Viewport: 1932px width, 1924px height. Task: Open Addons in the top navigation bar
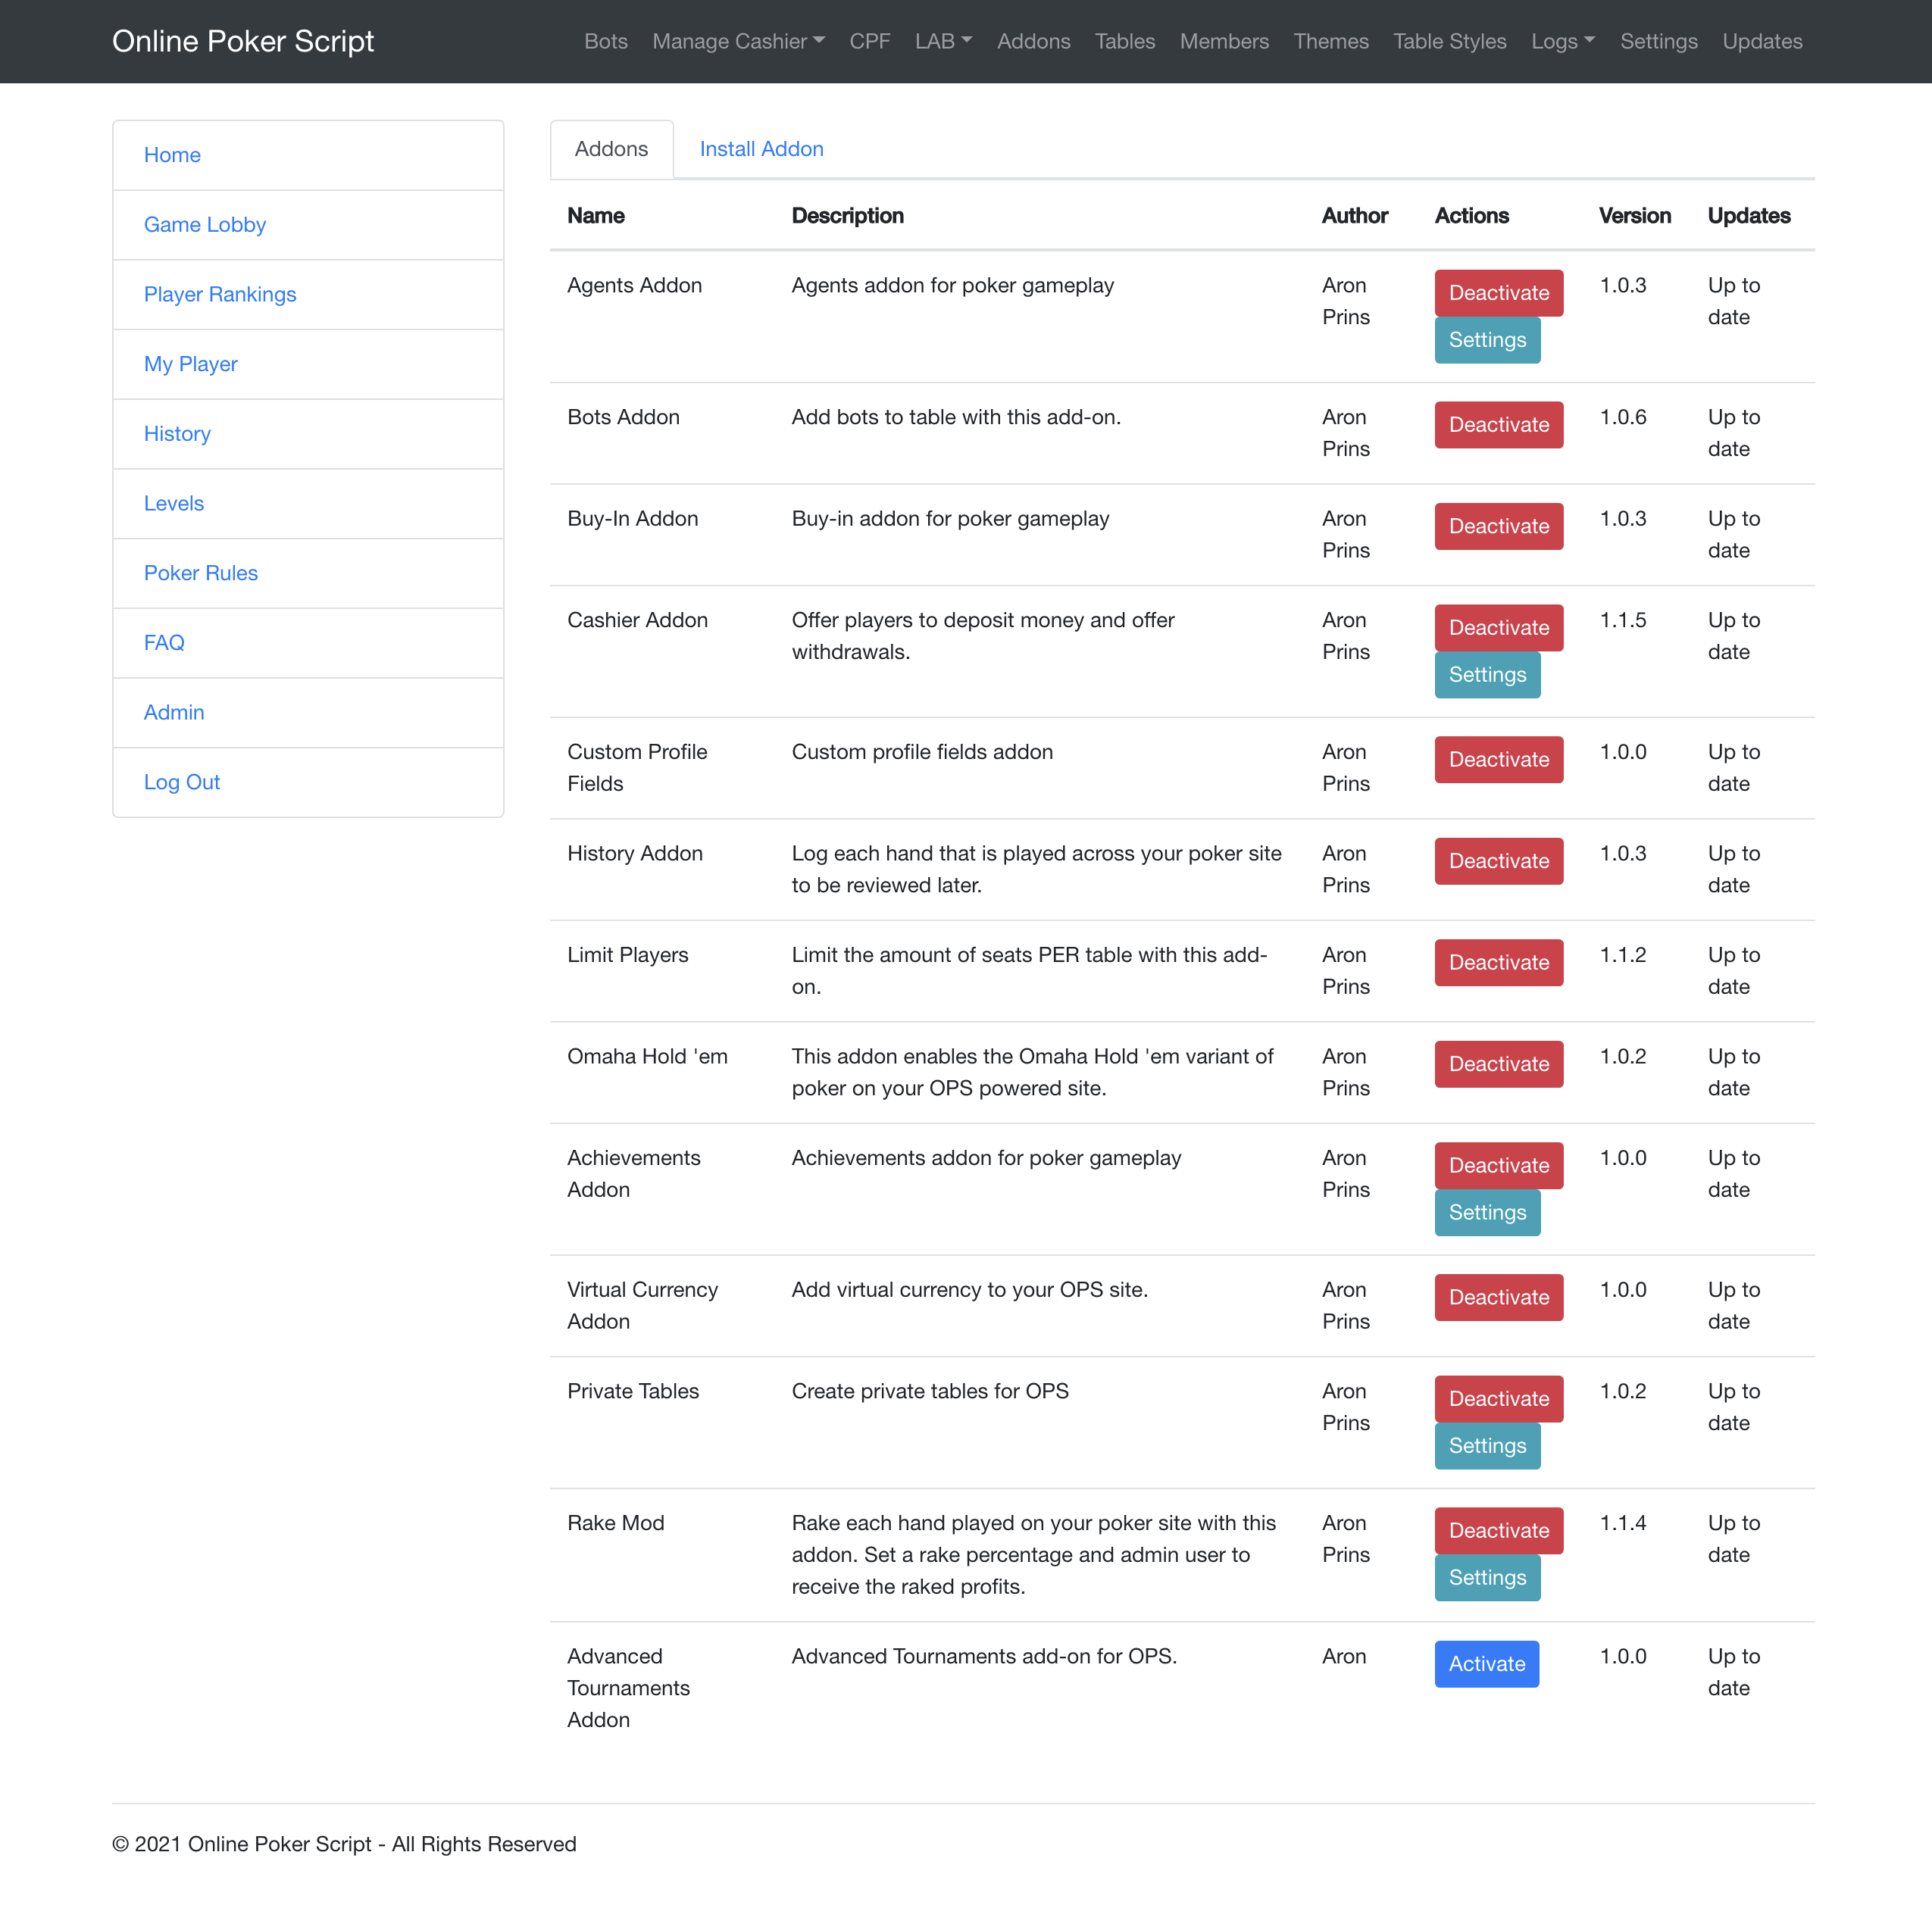[x=1033, y=41]
